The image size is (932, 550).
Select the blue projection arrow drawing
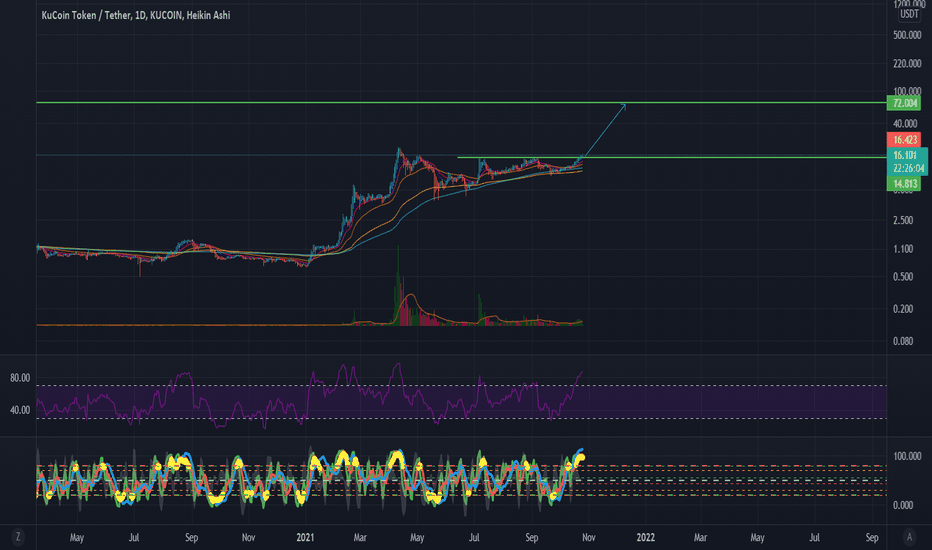[604, 130]
